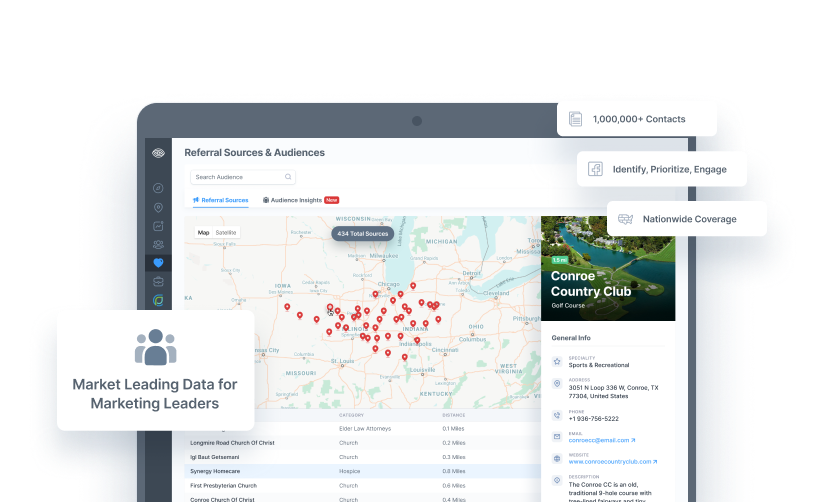Click the 434 Total Sources badge
This screenshot has width=830, height=502.
363,234
